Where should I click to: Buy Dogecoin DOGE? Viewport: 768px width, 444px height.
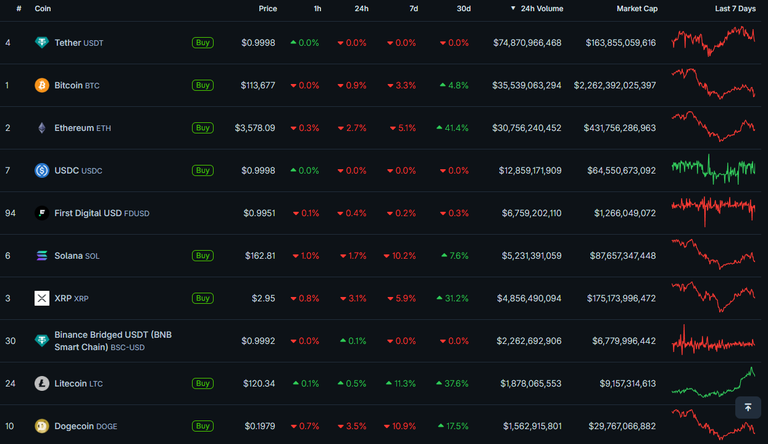pos(203,426)
